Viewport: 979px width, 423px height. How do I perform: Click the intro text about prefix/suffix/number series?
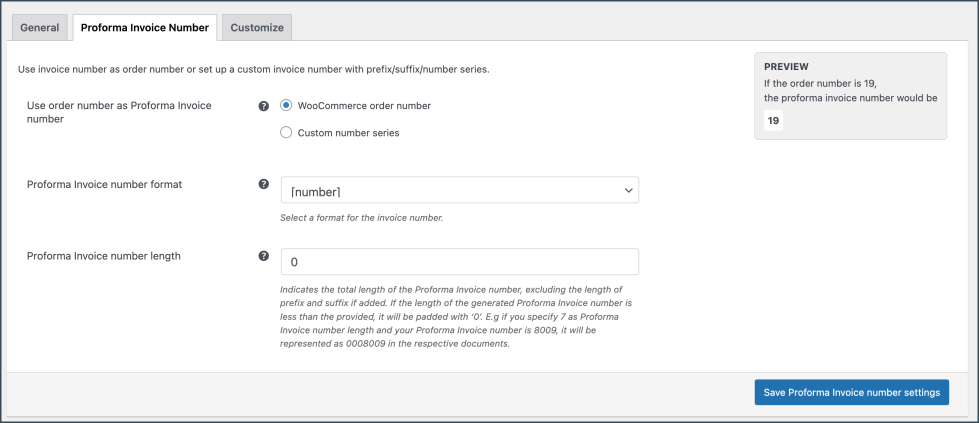253,69
